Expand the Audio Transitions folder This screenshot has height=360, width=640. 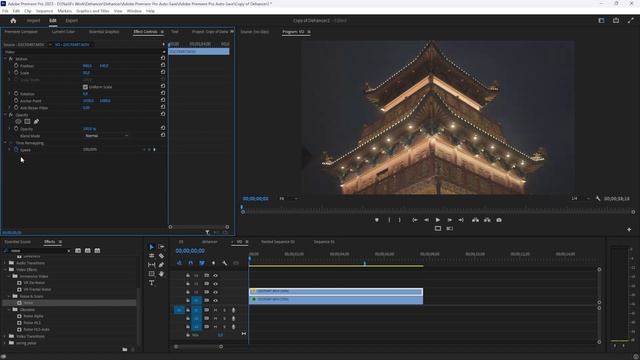coord(5,263)
